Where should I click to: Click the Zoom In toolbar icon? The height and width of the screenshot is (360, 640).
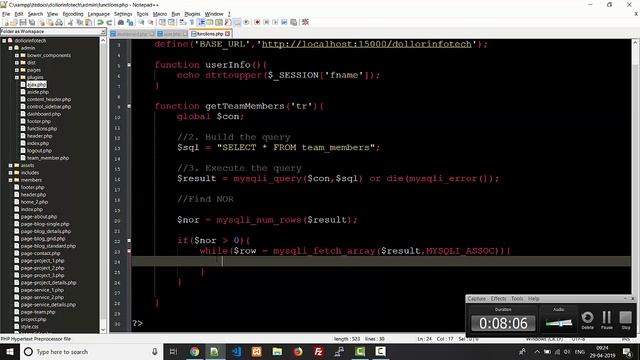(x=141, y=22)
